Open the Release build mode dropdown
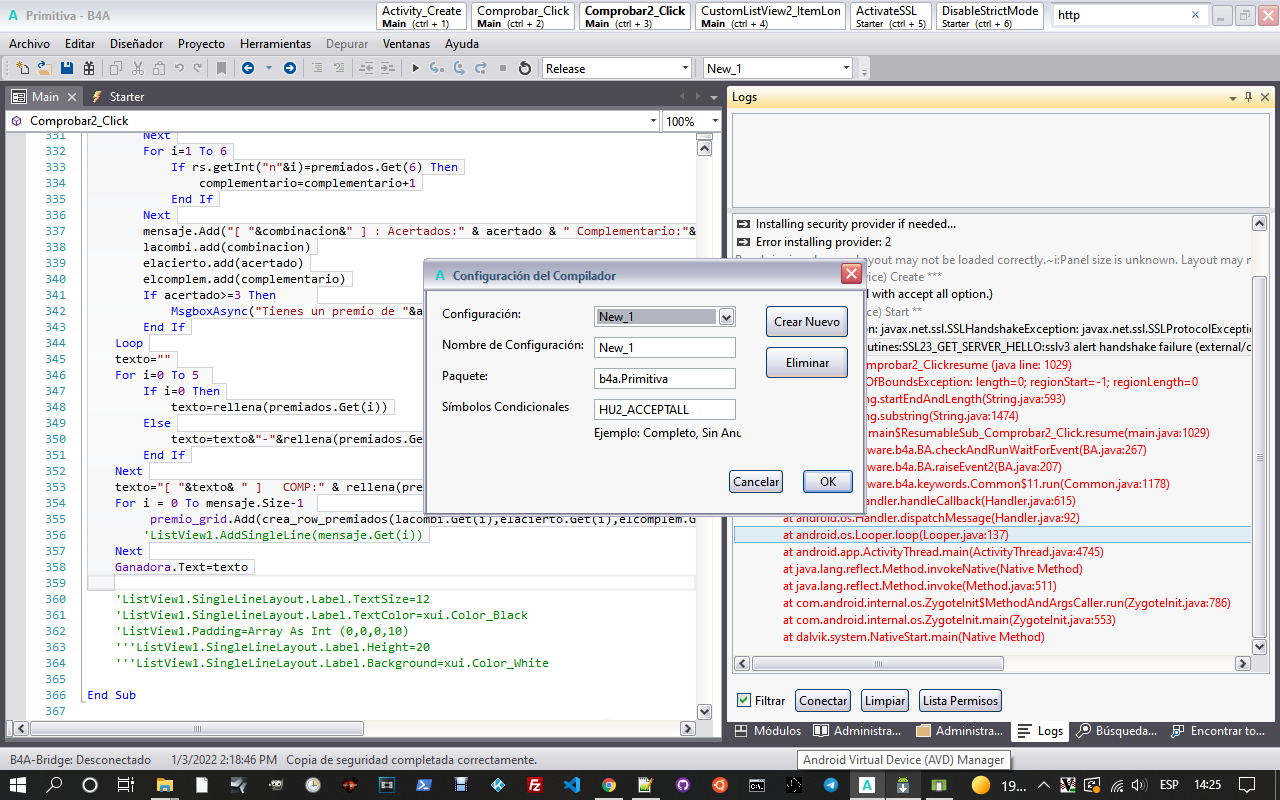 point(685,68)
